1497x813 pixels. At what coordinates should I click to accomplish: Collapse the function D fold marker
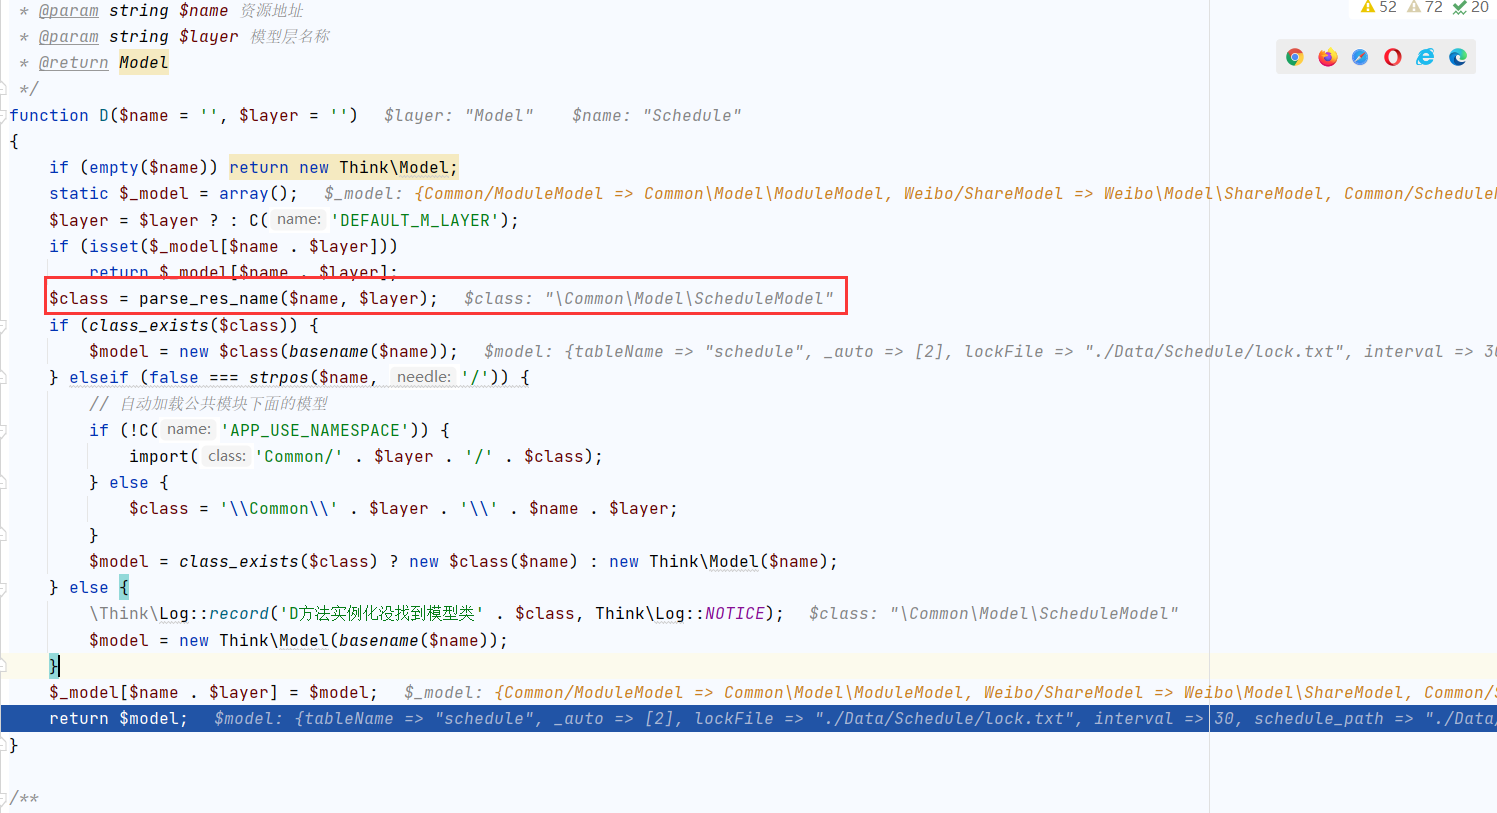(3, 116)
